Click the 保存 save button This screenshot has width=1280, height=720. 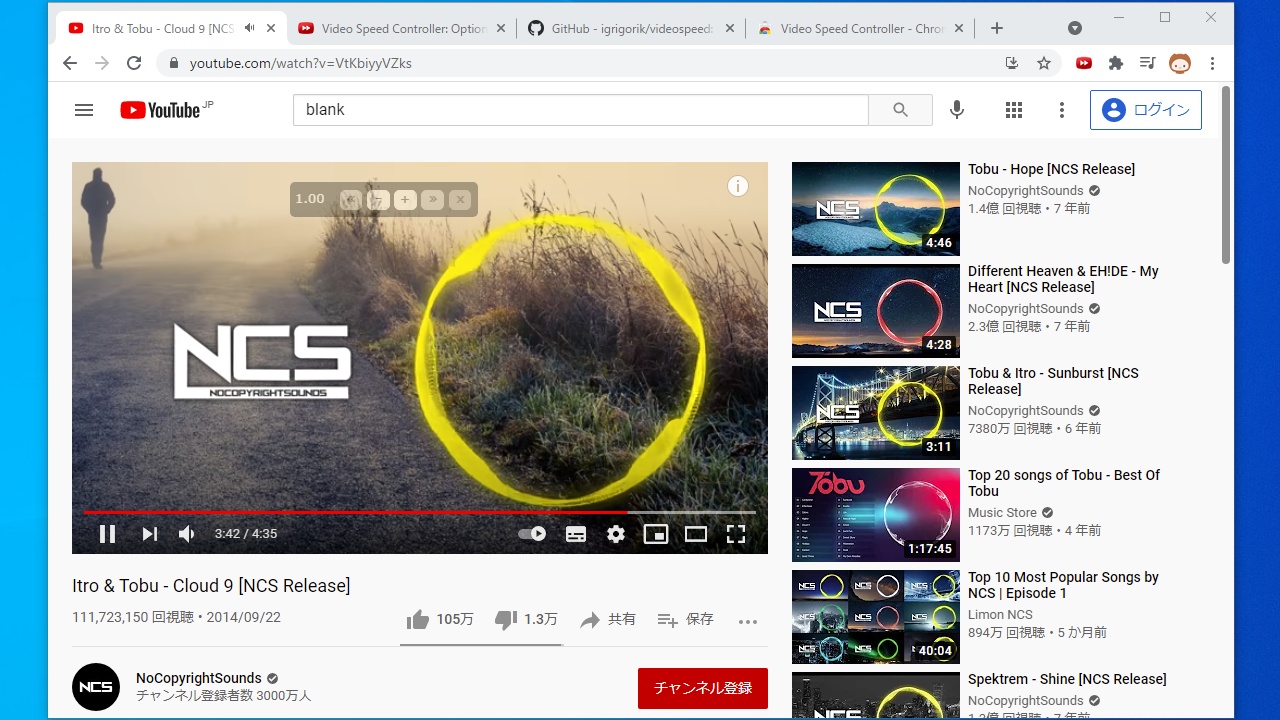point(685,620)
